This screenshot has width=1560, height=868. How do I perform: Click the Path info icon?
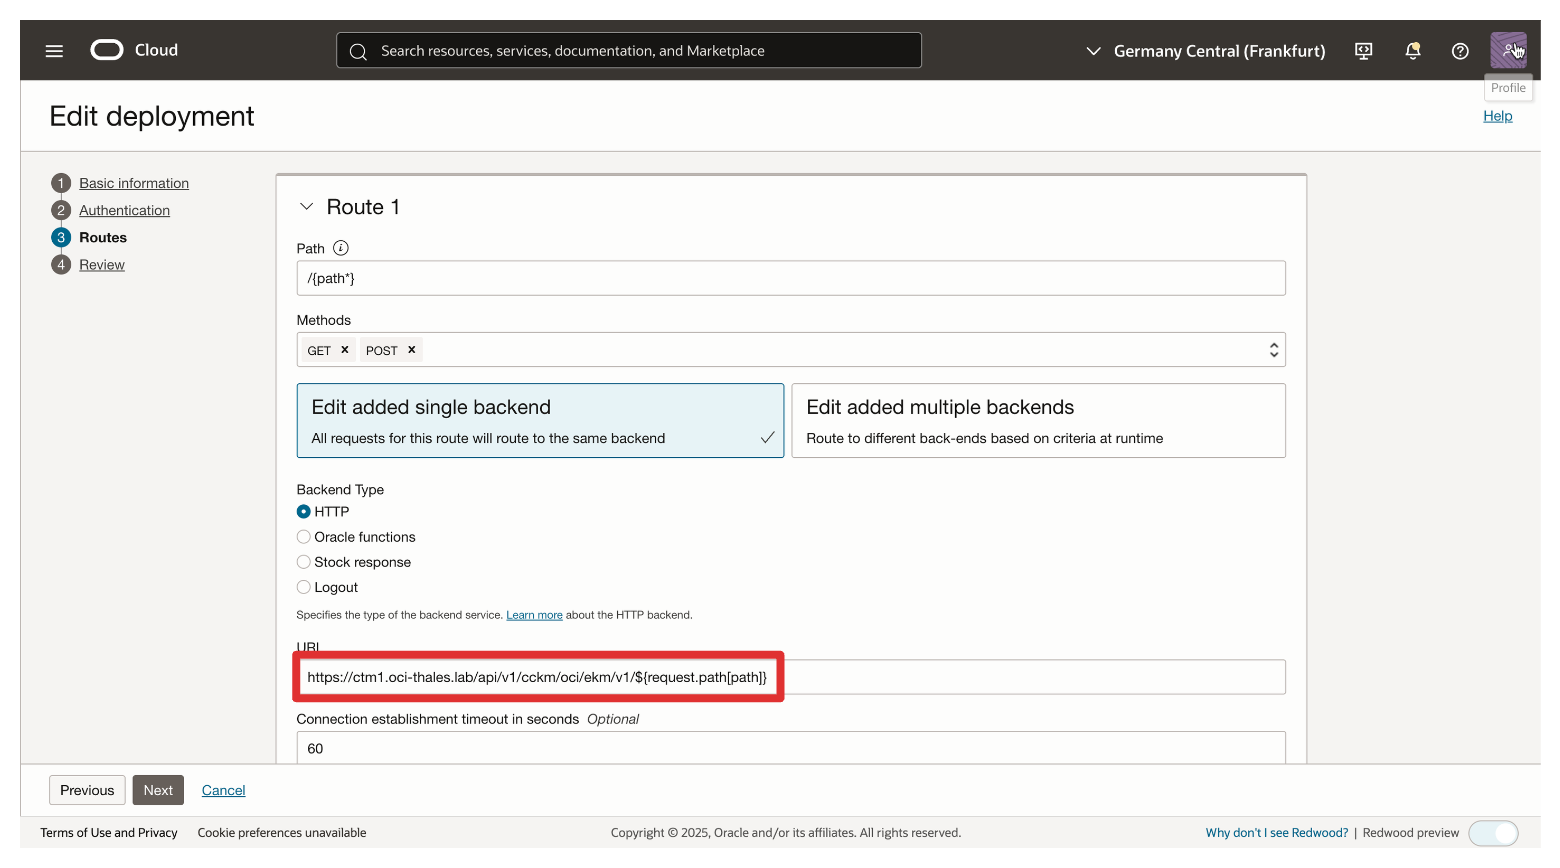[x=341, y=248]
